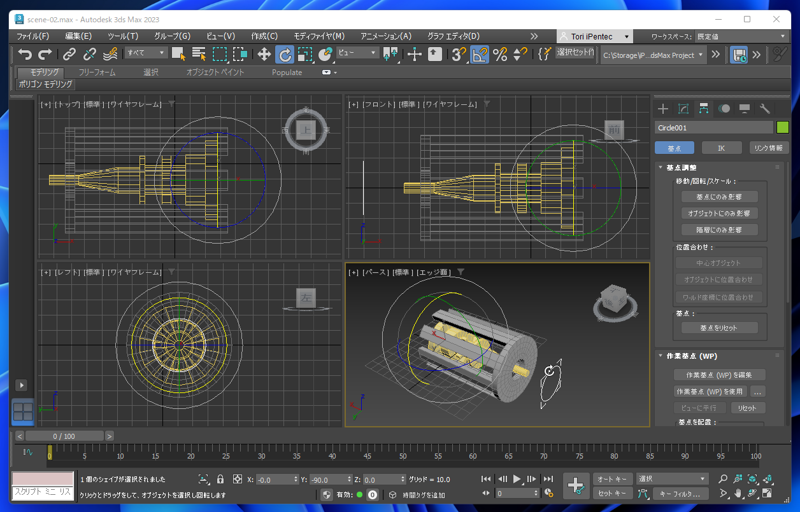The height and width of the screenshot is (512, 800).
Task: Open the selection filter すべて dropdown
Action: (146, 53)
